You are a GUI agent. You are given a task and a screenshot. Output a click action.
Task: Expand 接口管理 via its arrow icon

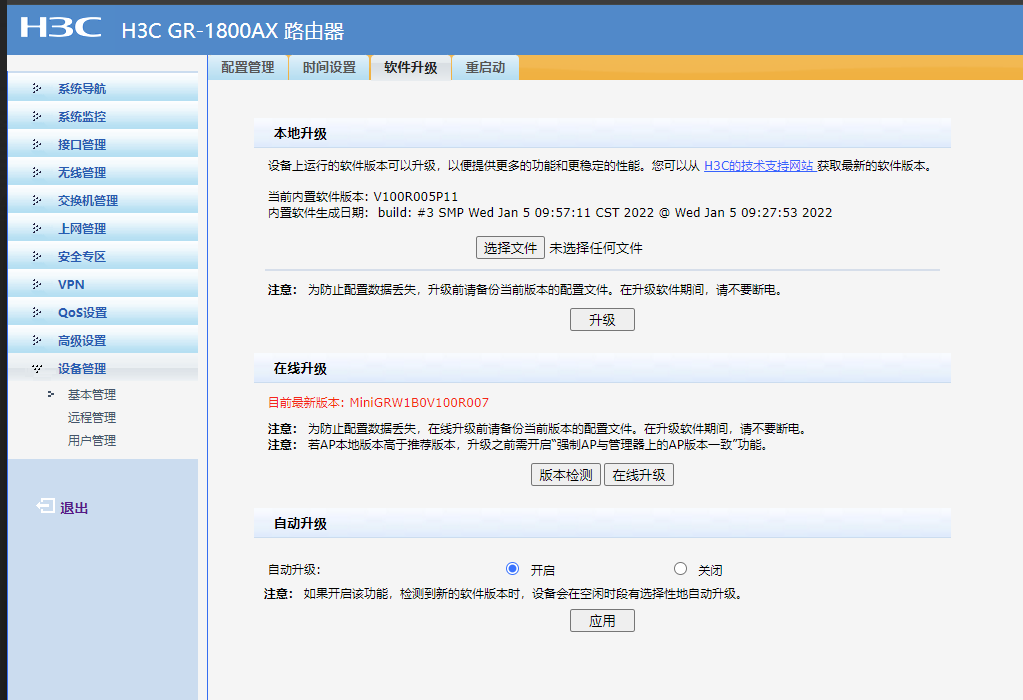tap(37, 144)
